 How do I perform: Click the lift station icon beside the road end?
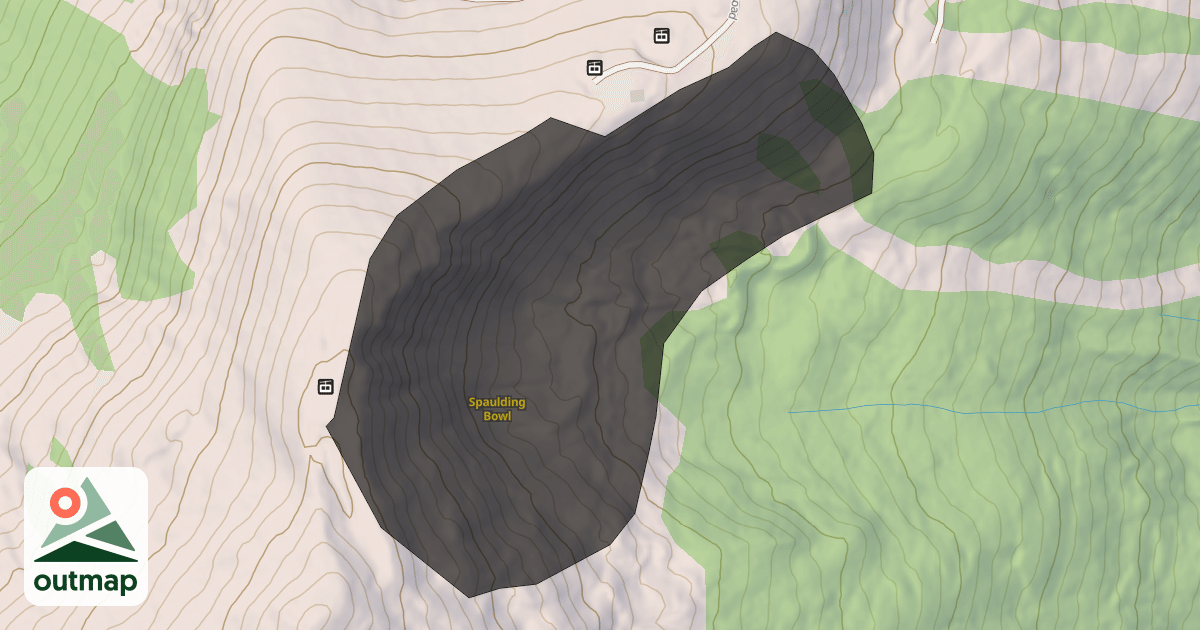click(595, 68)
